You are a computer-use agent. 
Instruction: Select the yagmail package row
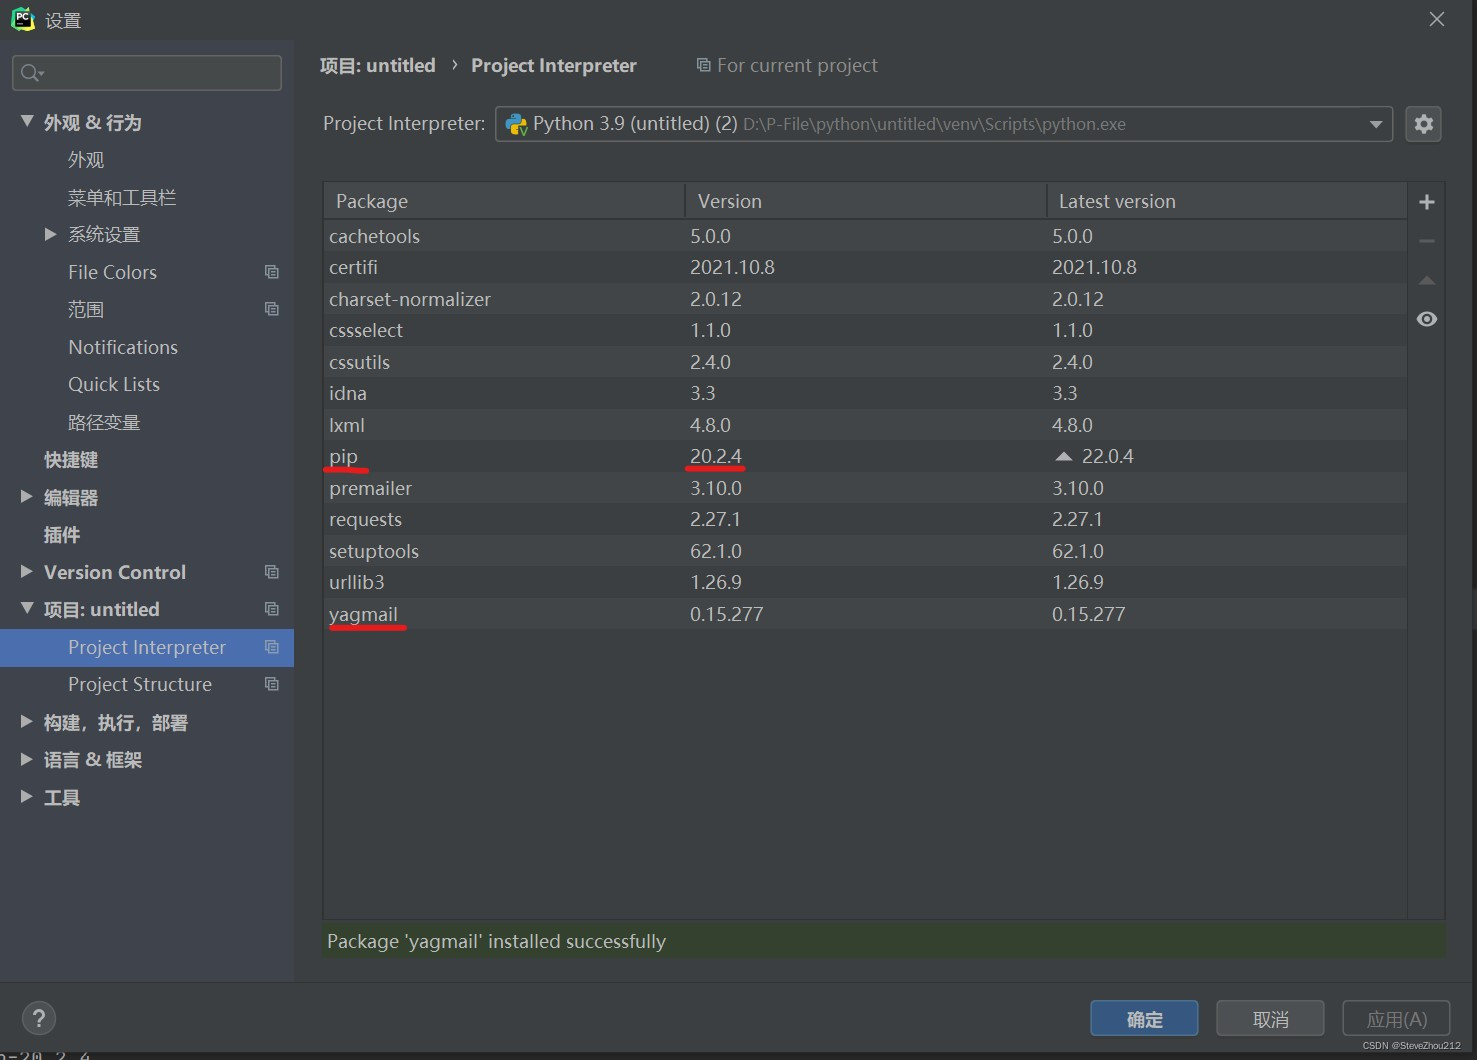point(865,614)
